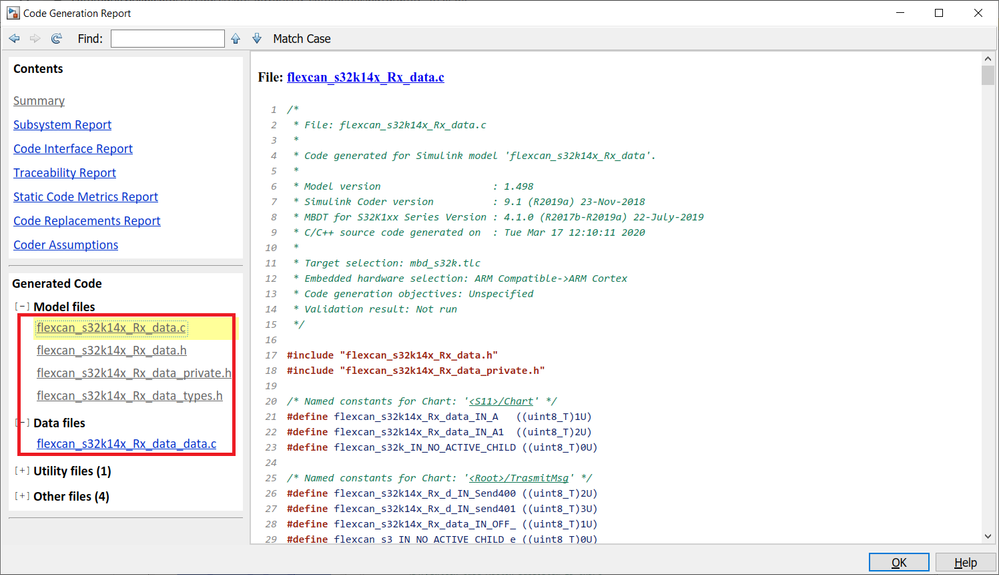999x575 pixels.
Task: Click the 'Embedded hardware selection' comment line
Action: point(459,278)
